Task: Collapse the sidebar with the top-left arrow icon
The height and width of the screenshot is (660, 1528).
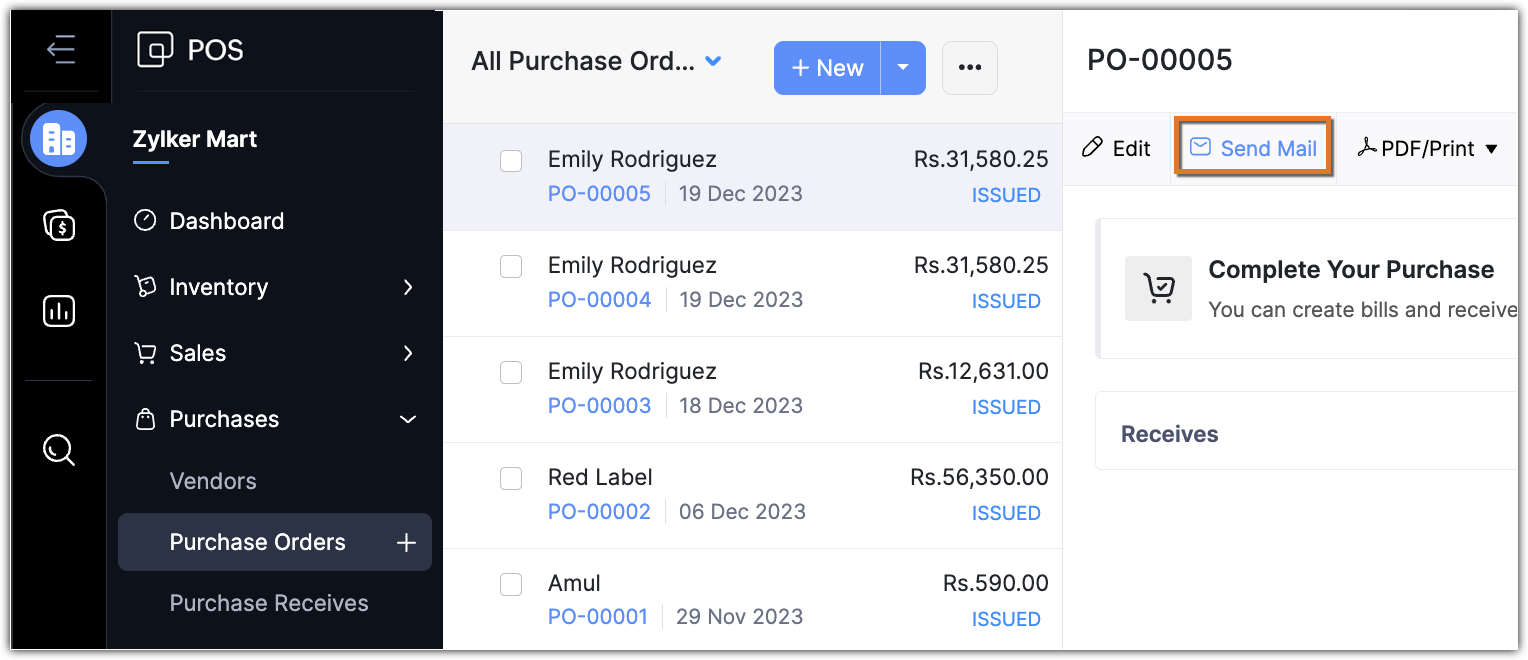Action: 61,49
